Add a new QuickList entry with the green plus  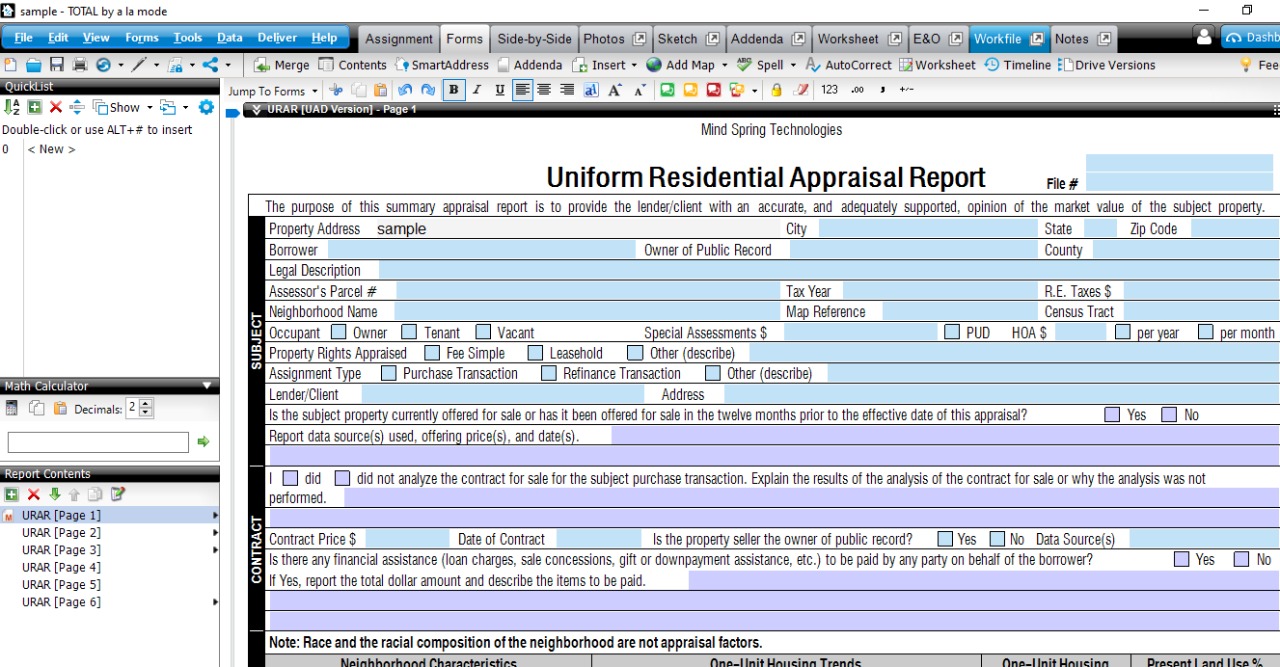click(35, 107)
